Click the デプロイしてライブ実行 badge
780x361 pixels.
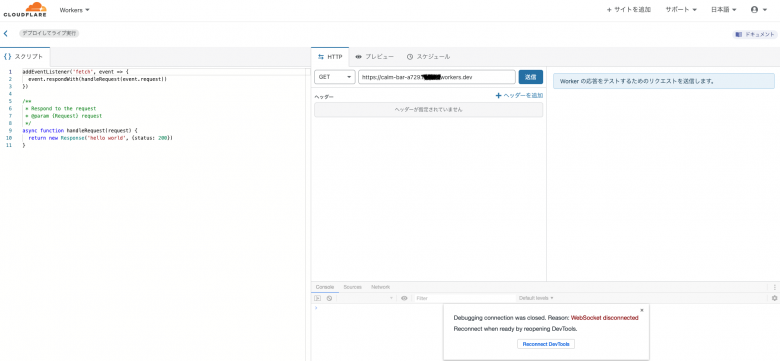49,34
